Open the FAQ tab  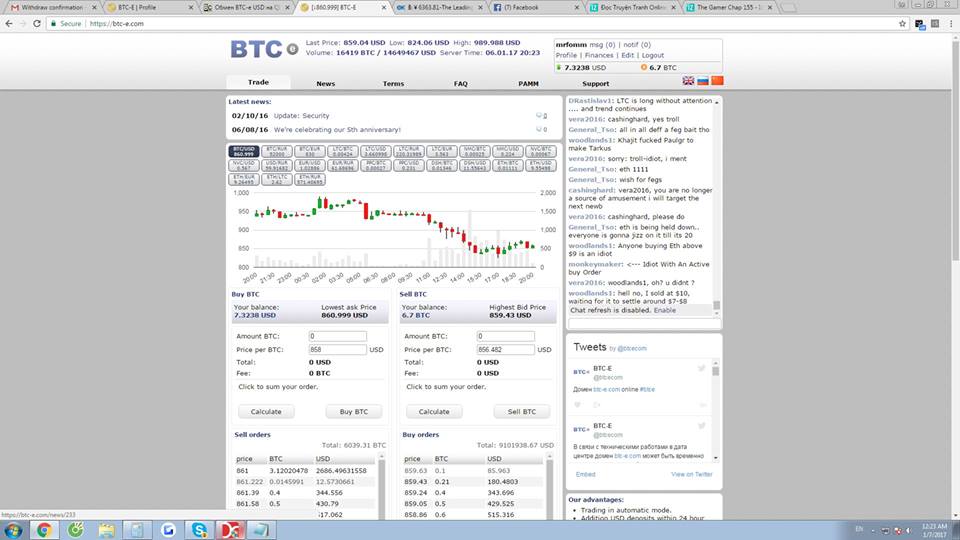pos(460,83)
